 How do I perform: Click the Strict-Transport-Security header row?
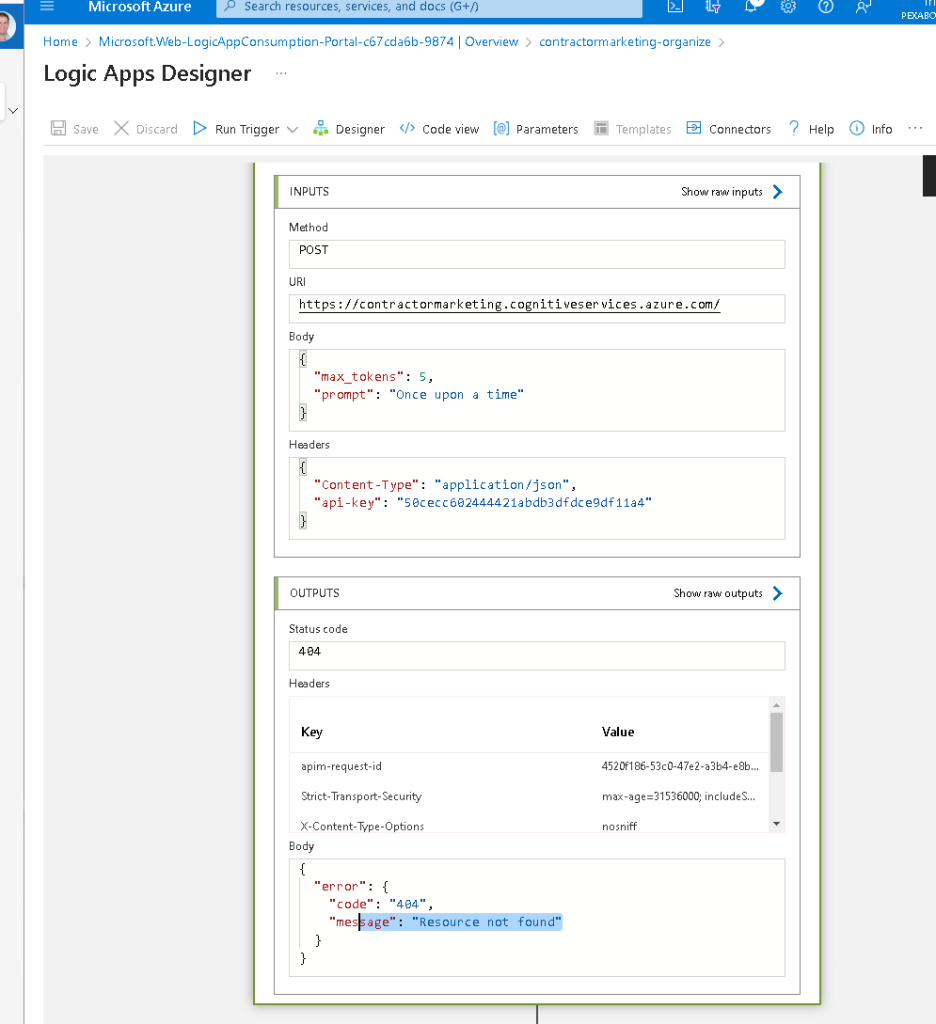(x=530, y=797)
